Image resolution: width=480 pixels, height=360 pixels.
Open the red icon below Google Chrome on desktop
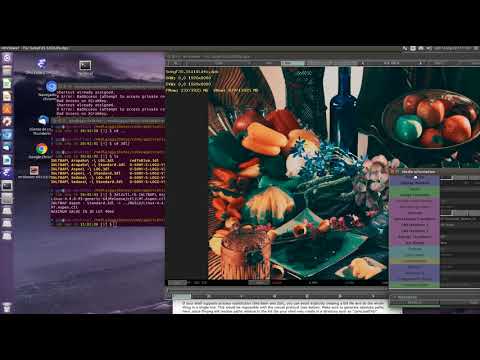click(34, 171)
